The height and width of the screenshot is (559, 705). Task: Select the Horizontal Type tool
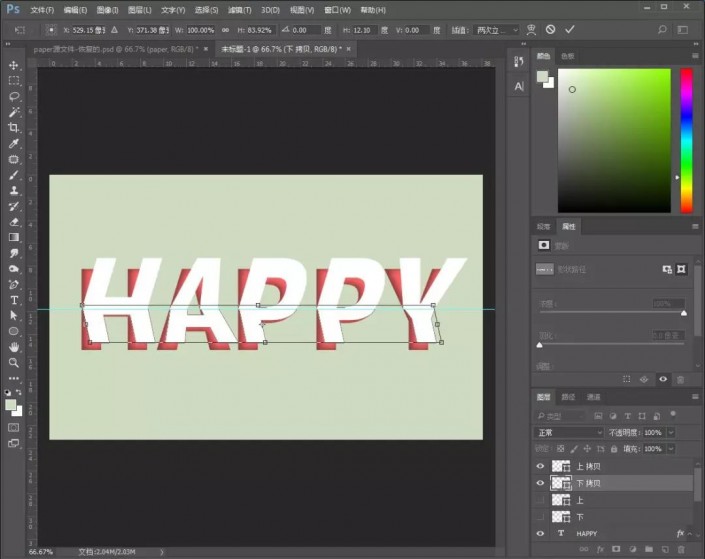coord(14,300)
